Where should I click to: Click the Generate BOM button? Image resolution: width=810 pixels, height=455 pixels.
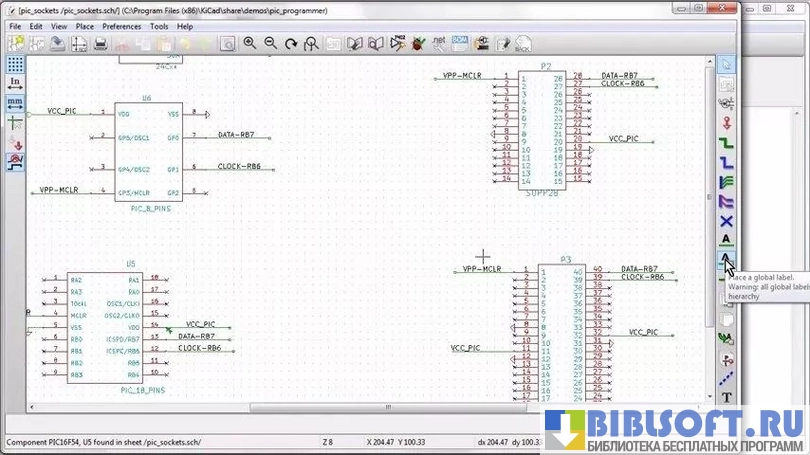459,44
